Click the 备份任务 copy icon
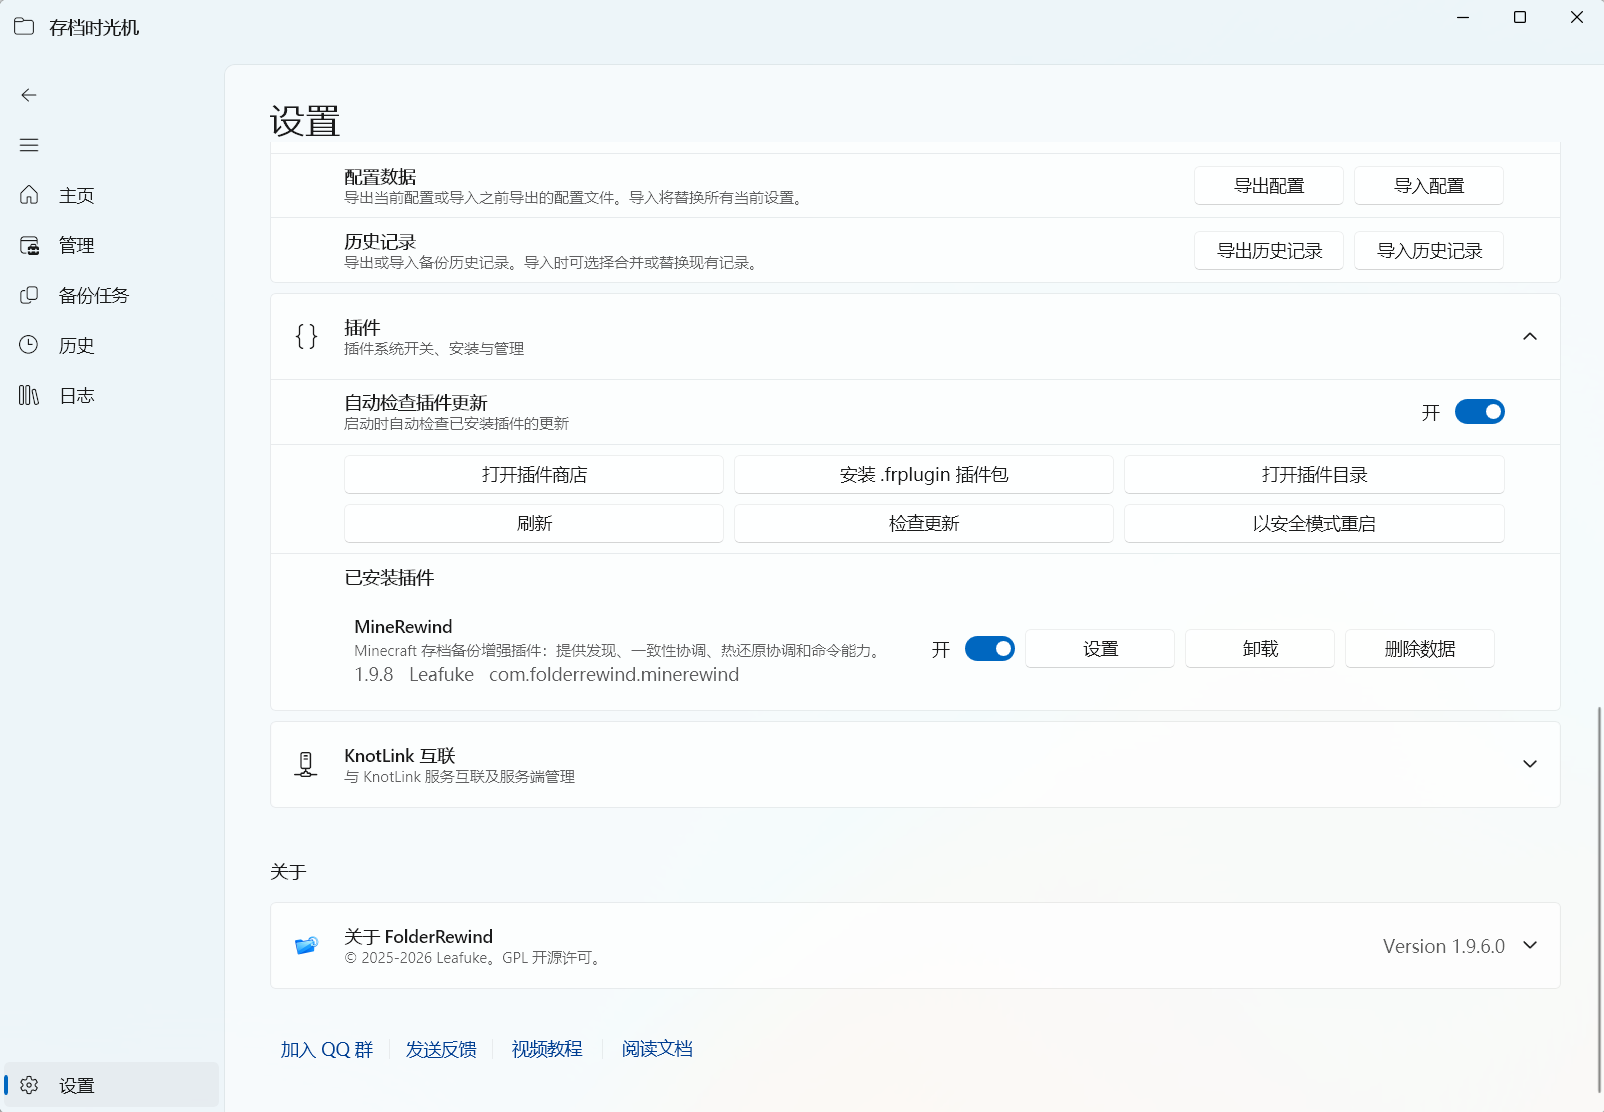 pos(29,295)
